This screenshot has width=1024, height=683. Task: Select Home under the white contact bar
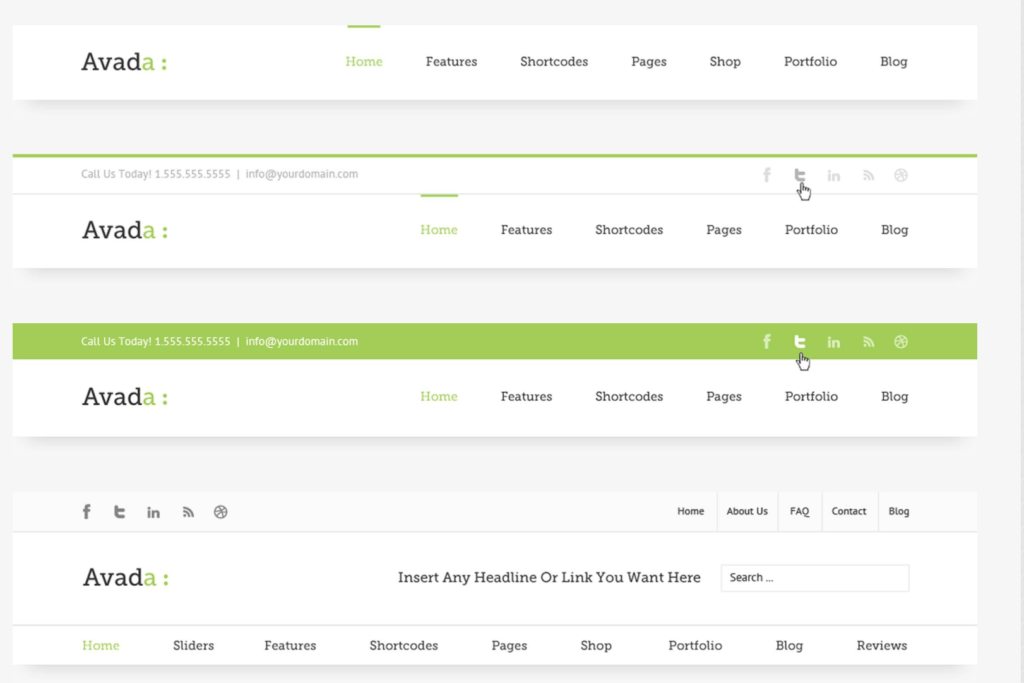click(x=439, y=230)
